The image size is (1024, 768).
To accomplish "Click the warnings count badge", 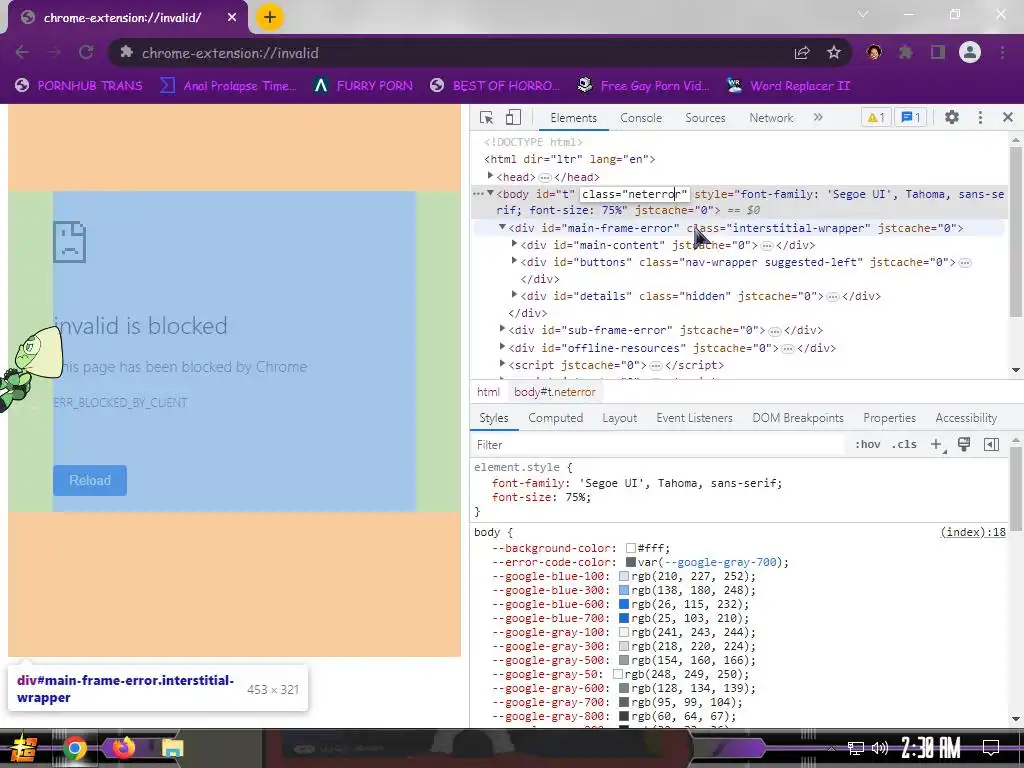I will click(x=875, y=118).
